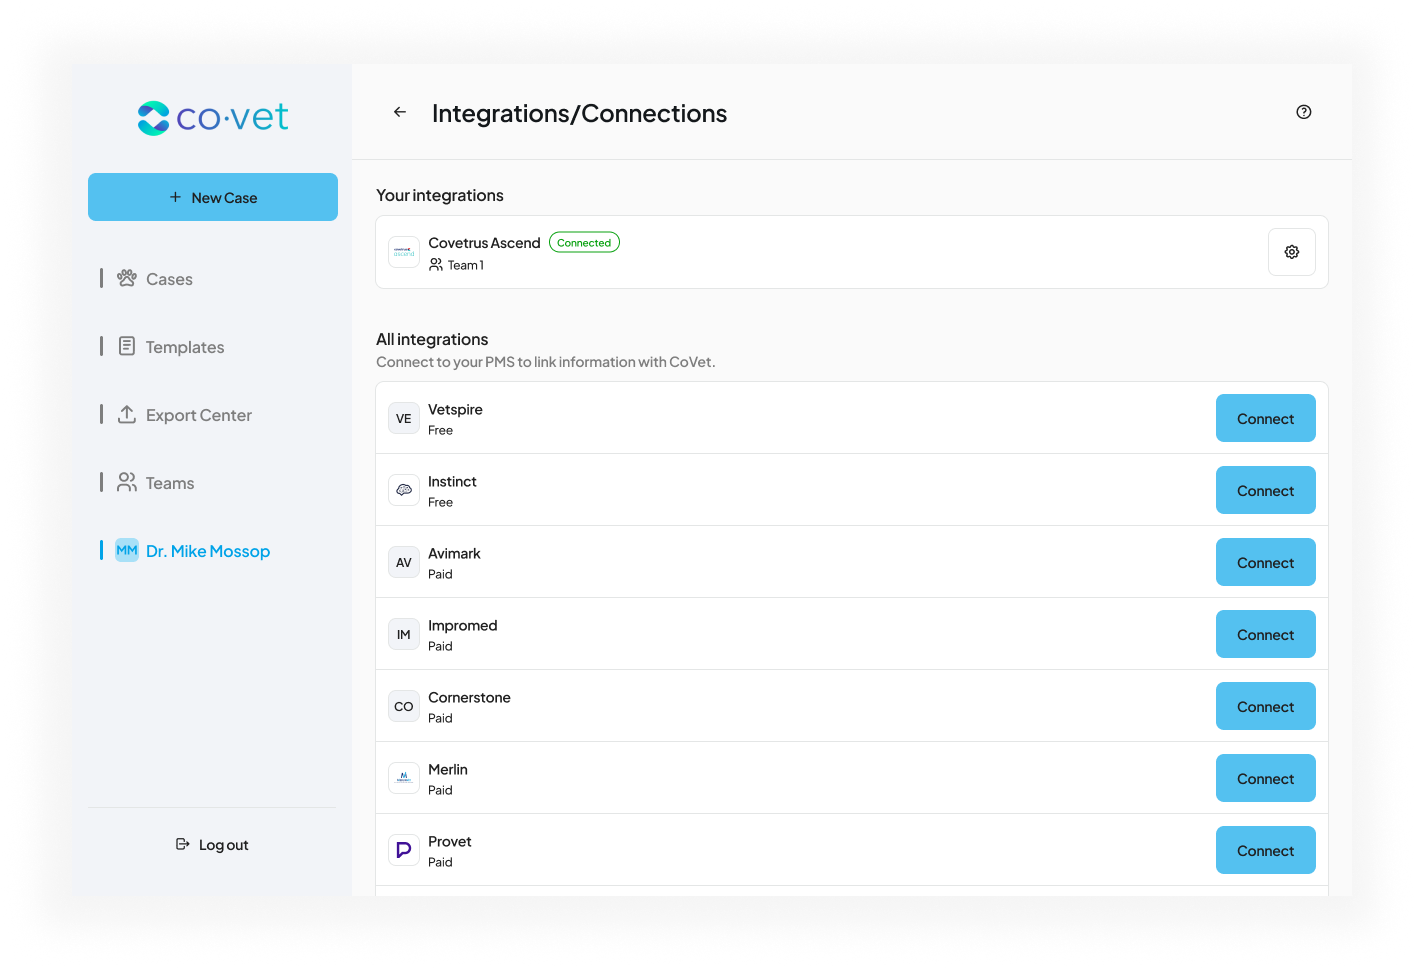The height and width of the screenshot is (968, 1416).
Task: Click Paid label under Merlin
Action: coord(440,790)
